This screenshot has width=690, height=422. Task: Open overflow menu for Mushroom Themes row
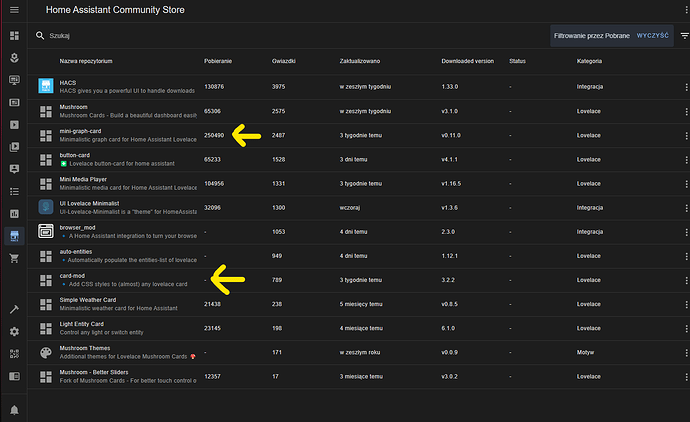(x=686, y=352)
